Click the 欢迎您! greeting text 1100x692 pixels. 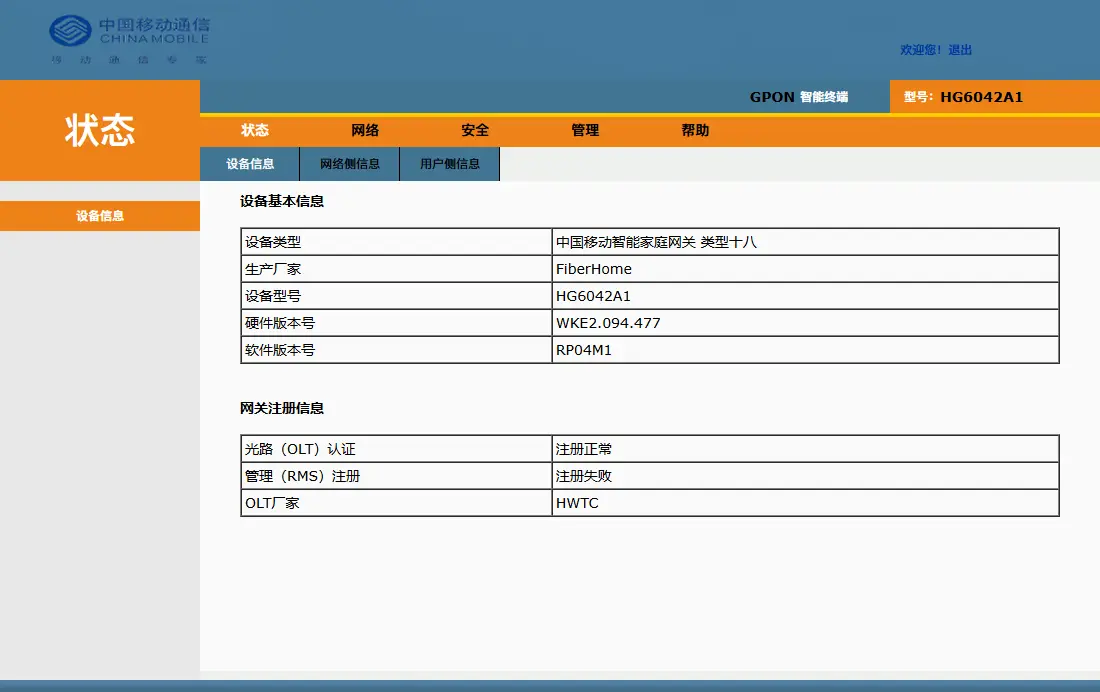pyautogui.click(x=920, y=50)
